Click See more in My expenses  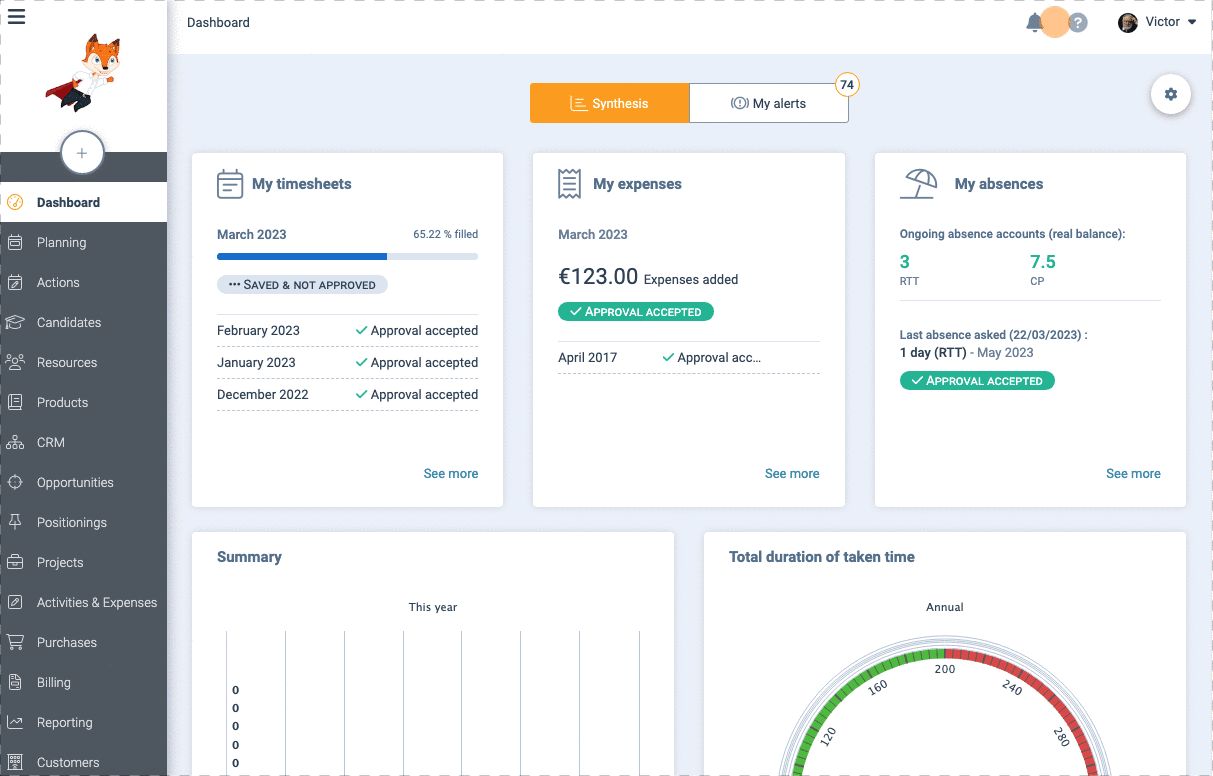tap(792, 474)
